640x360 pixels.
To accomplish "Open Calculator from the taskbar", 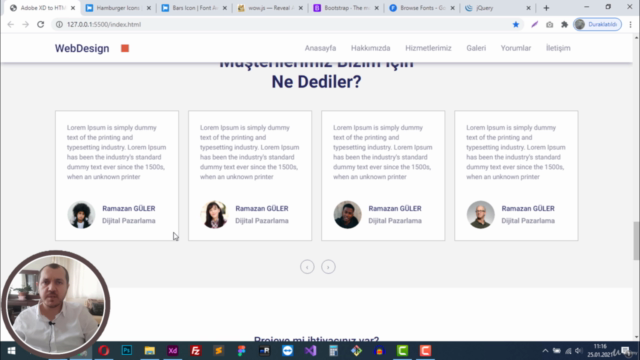I will coord(333,351).
